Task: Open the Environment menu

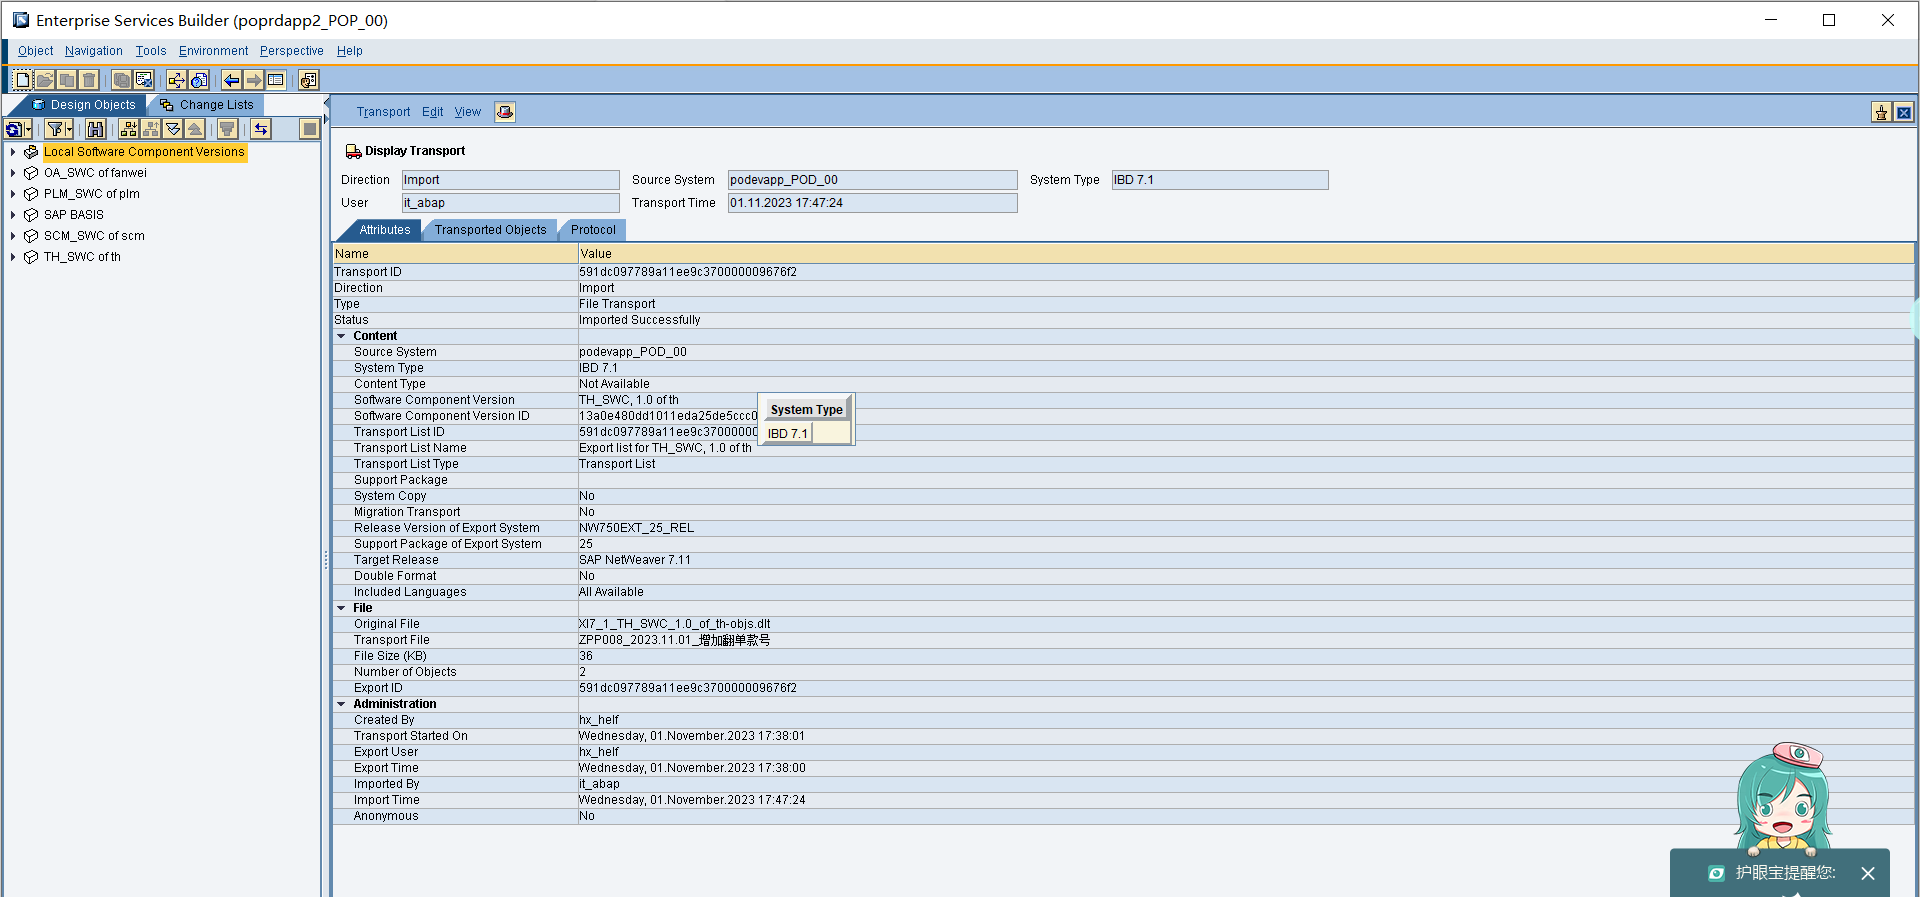Action: [x=213, y=51]
